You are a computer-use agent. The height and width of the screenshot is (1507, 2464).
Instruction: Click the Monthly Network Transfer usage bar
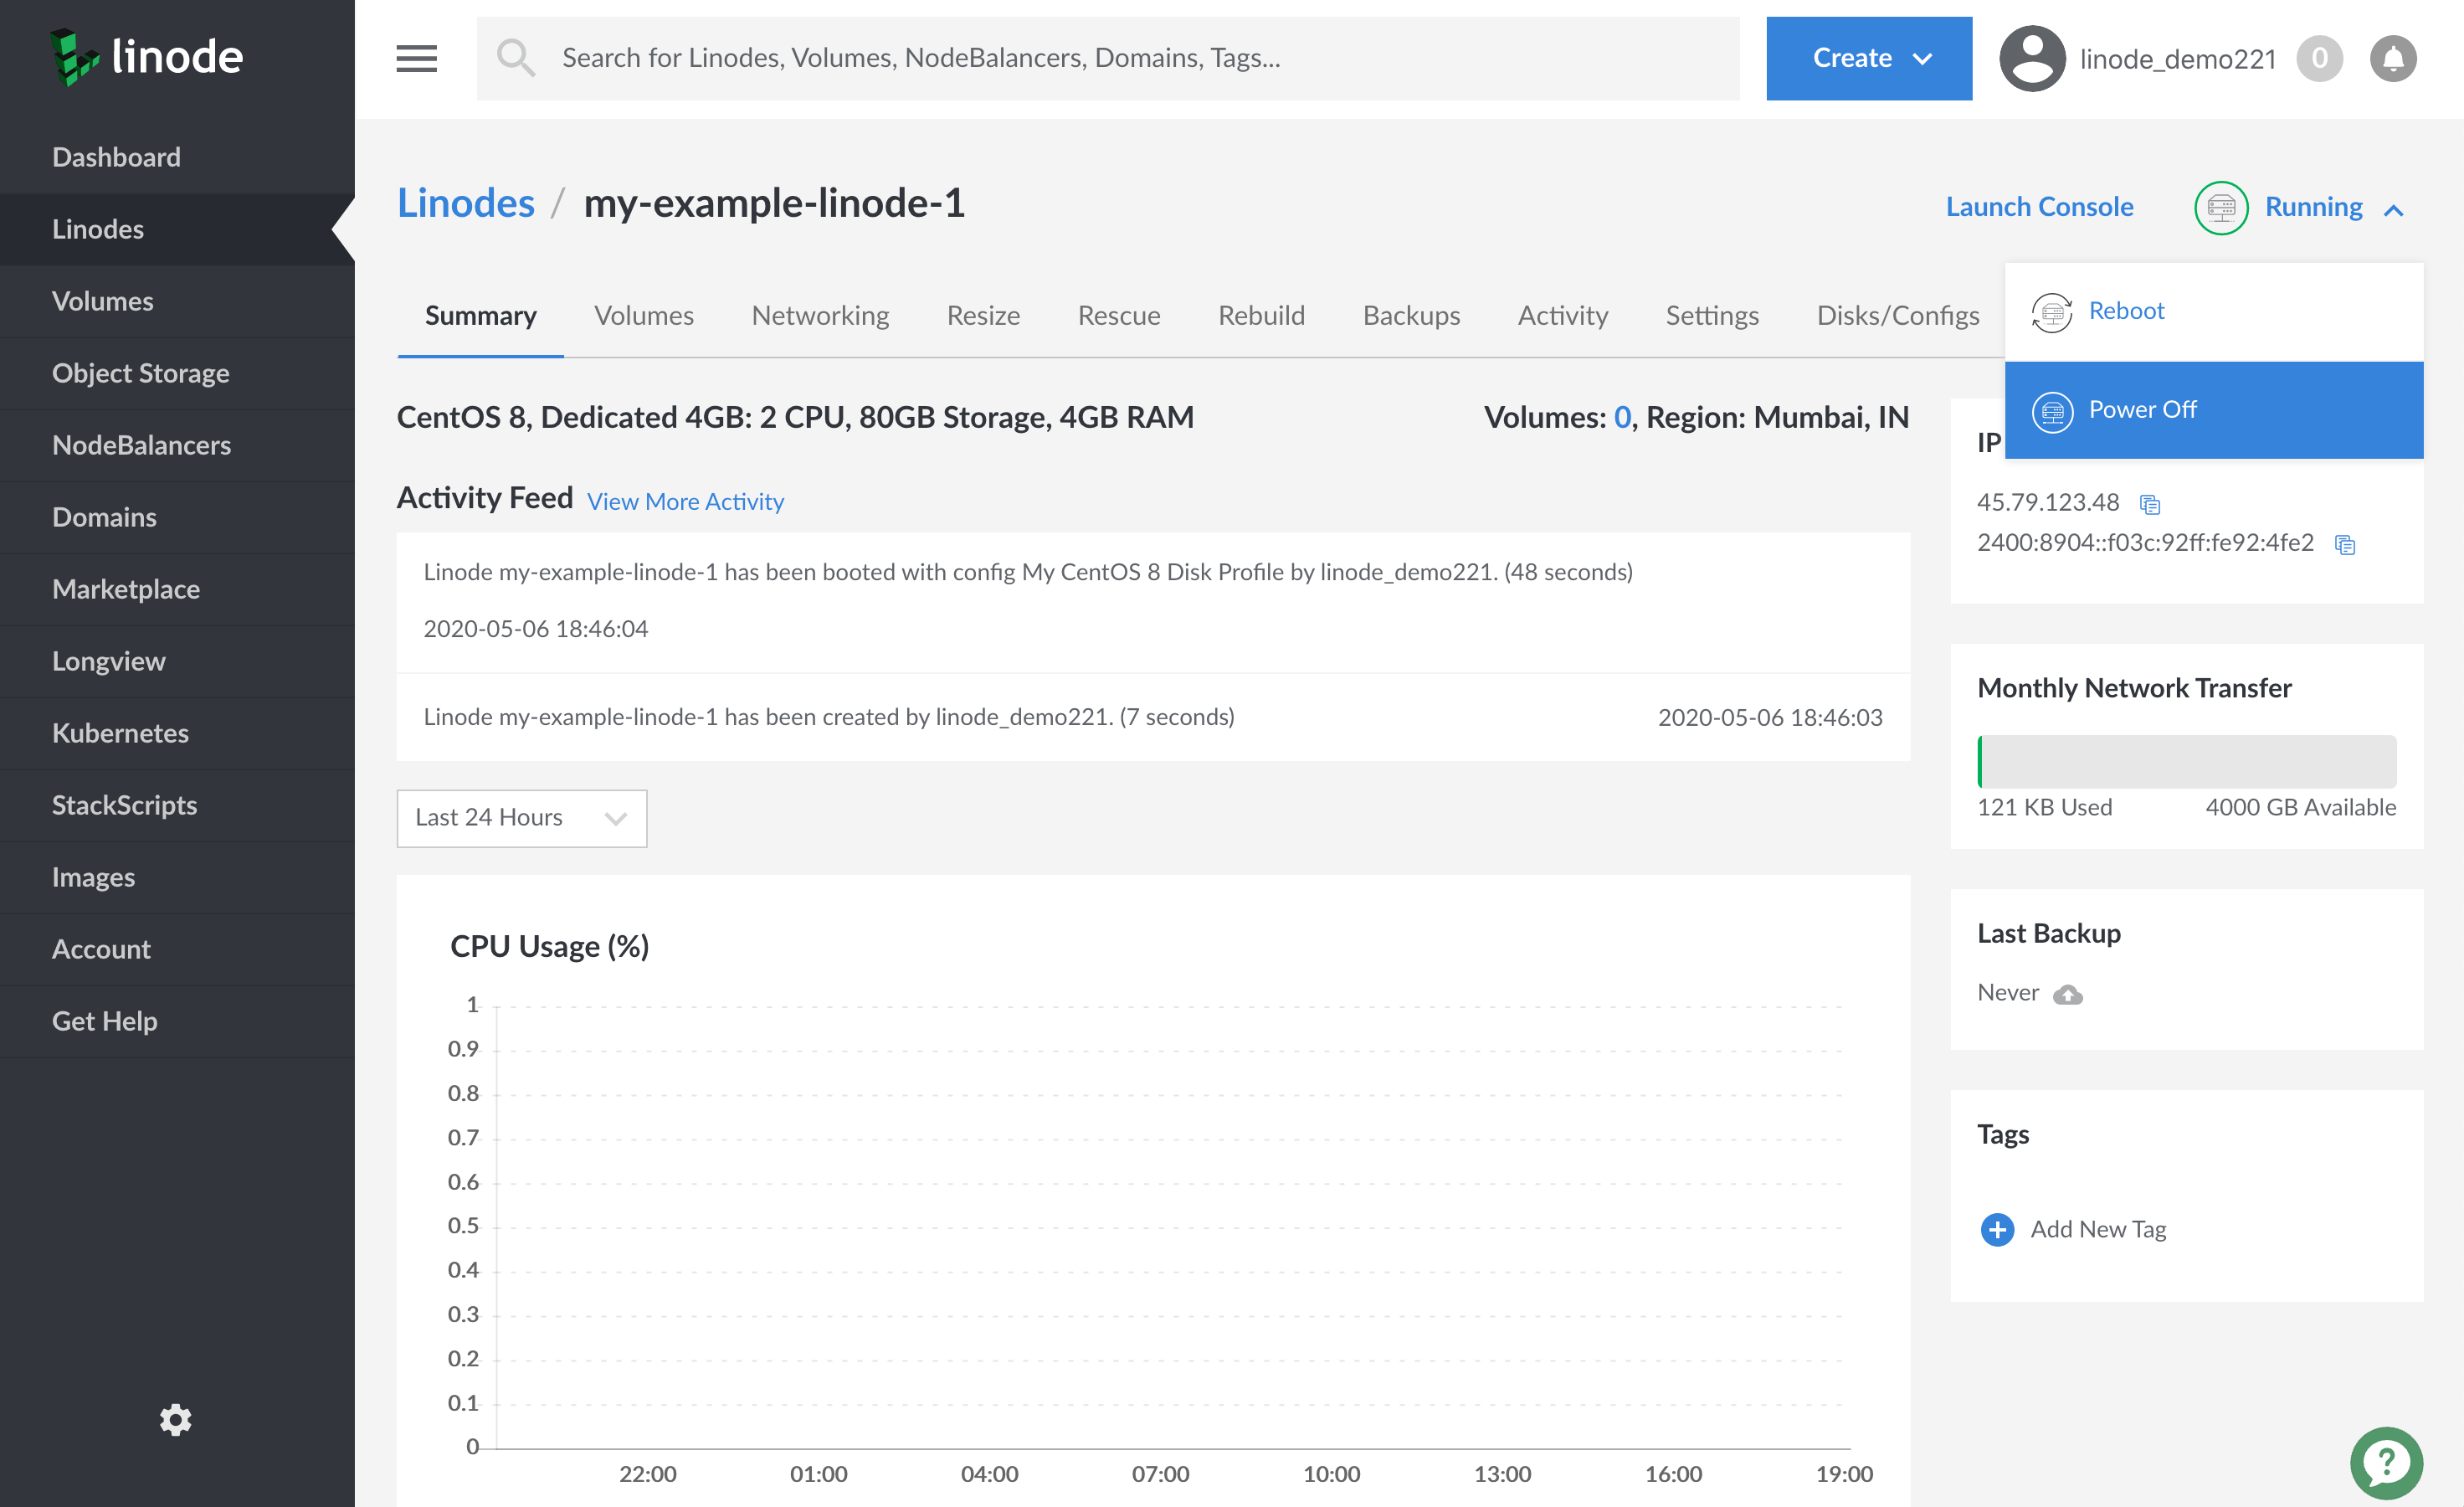pyautogui.click(x=2186, y=762)
